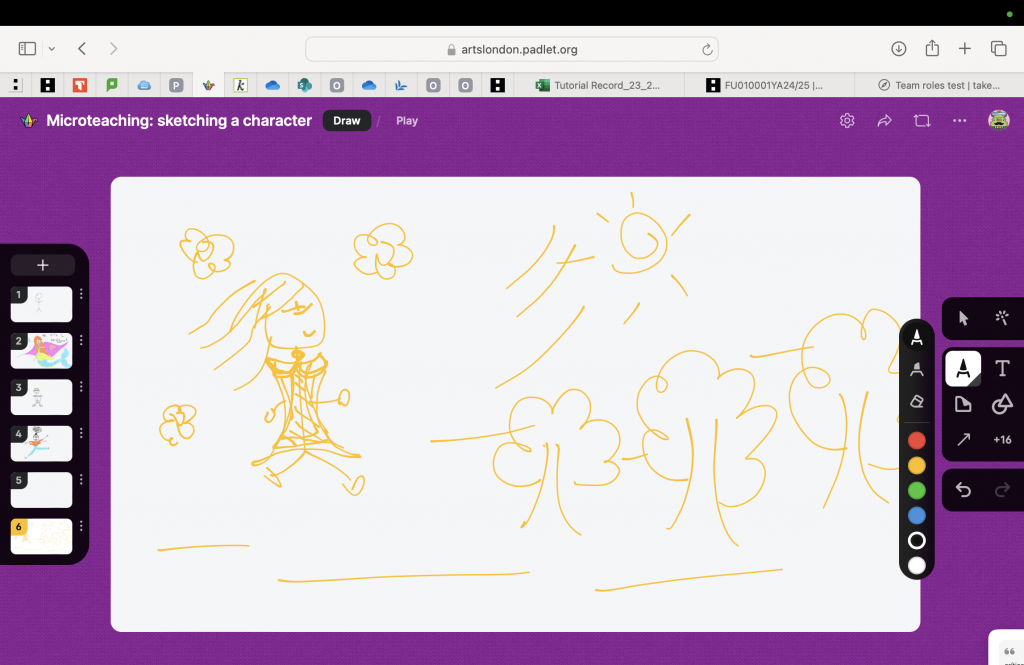This screenshot has height=665, width=1024.
Task: Pick the arrow connector tool
Action: click(963, 439)
